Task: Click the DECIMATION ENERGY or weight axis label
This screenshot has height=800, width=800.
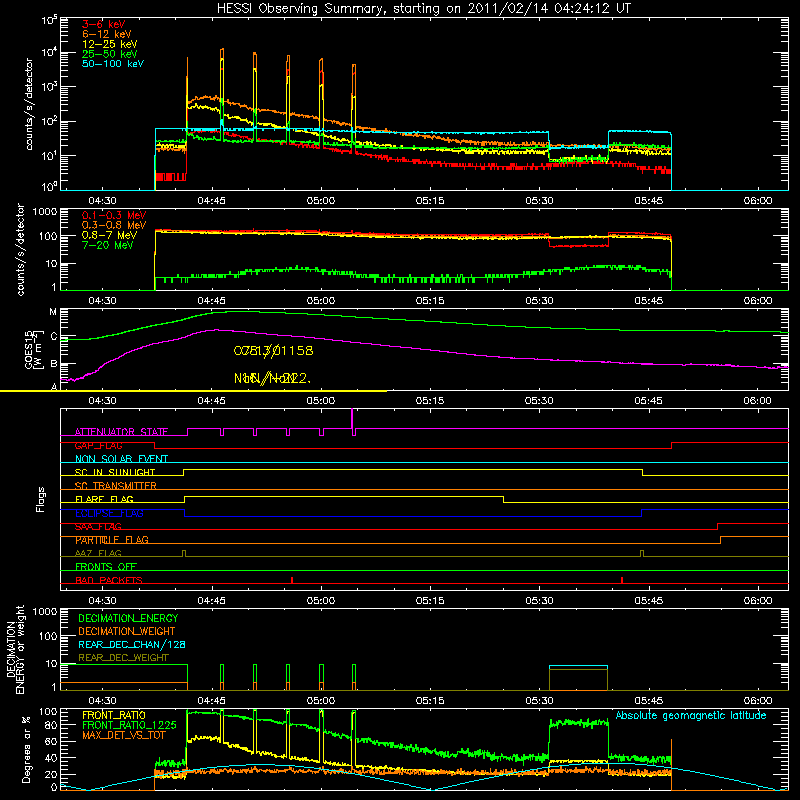Action: (16, 649)
